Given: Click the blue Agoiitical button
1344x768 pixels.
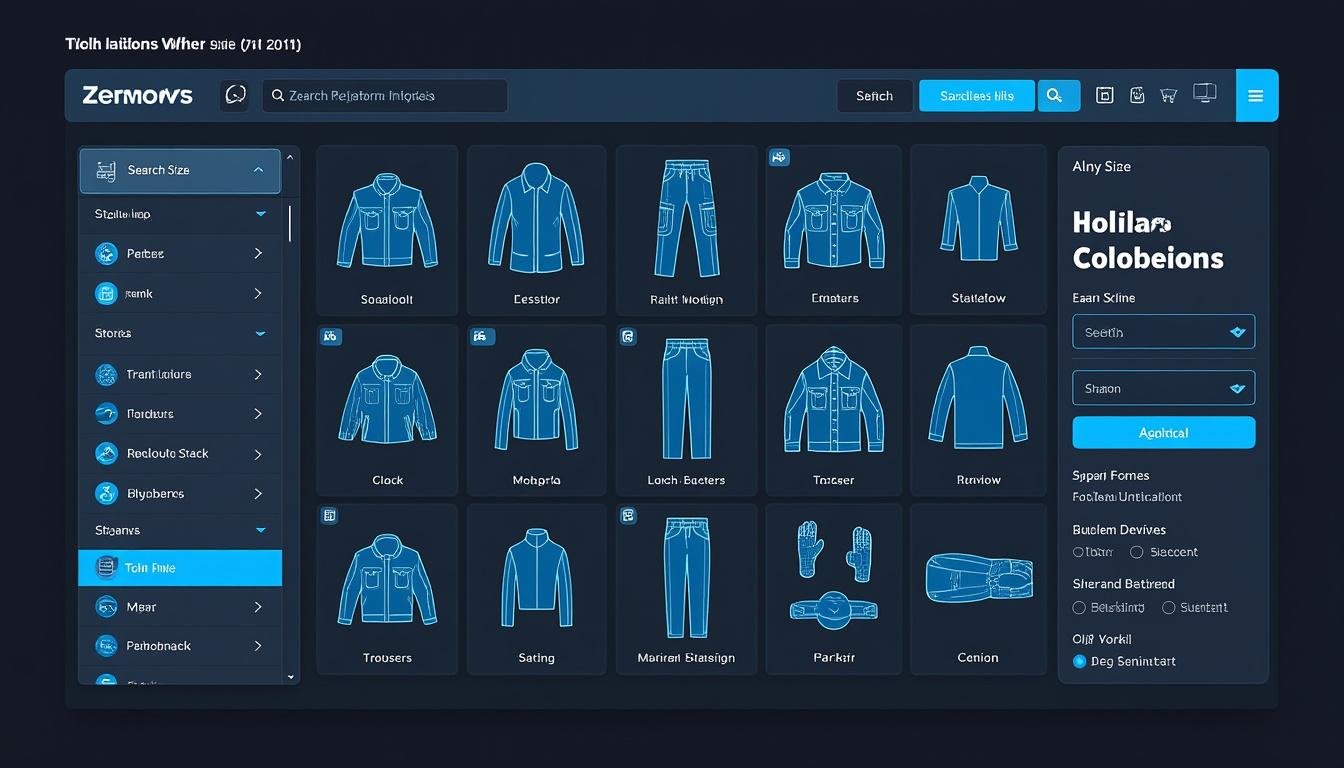Looking at the screenshot, I should click(1163, 433).
